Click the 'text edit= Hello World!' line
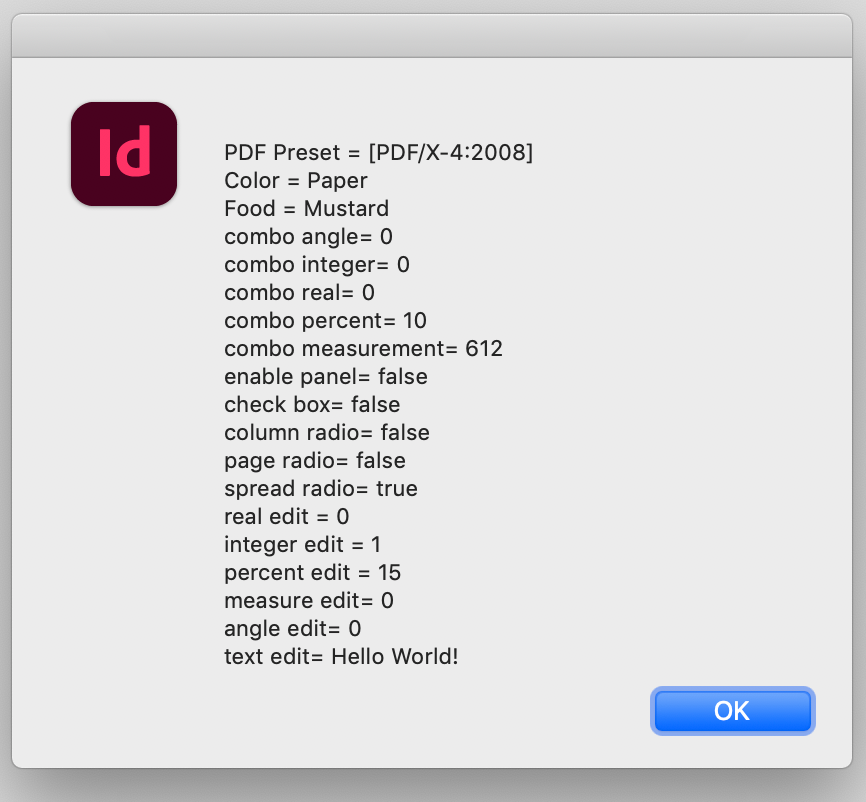866x802 pixels. (x=340, y=657)
